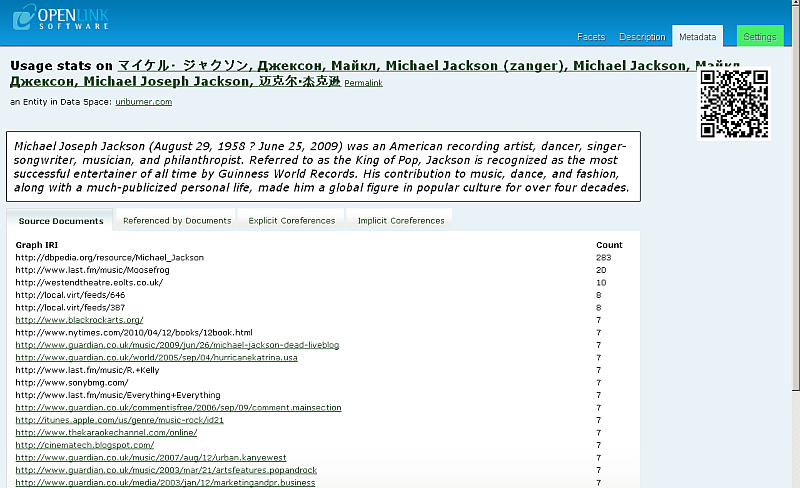Select the Metadata tab
The height and width of the screenshot is (488, 800).
[697, 37]
